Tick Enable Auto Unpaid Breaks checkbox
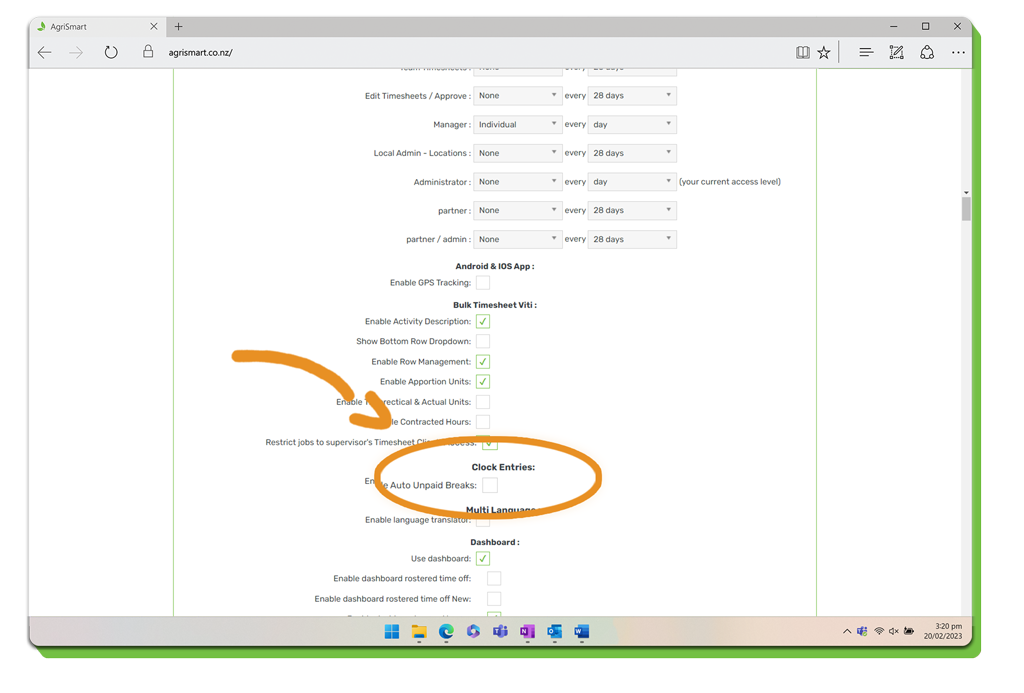This screenshot has height=693, width=1024. pos(490,485)
